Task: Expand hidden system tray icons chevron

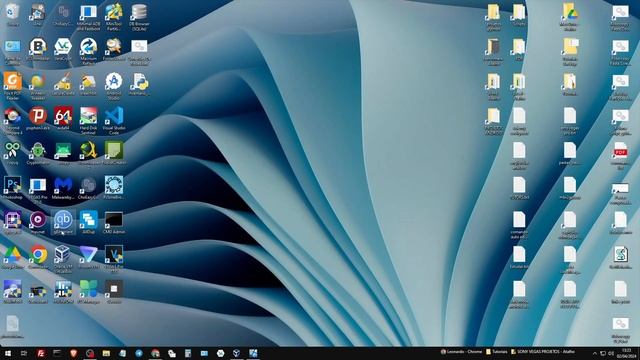Action: [594, 353]
